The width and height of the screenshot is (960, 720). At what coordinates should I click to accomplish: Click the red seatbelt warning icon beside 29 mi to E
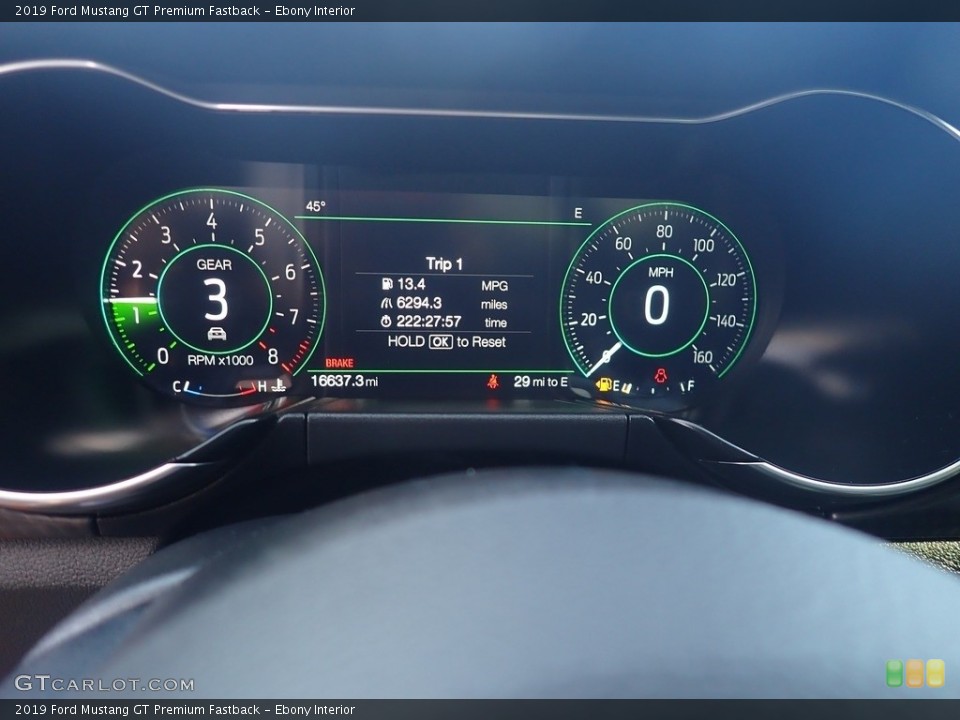coord(493,382)
